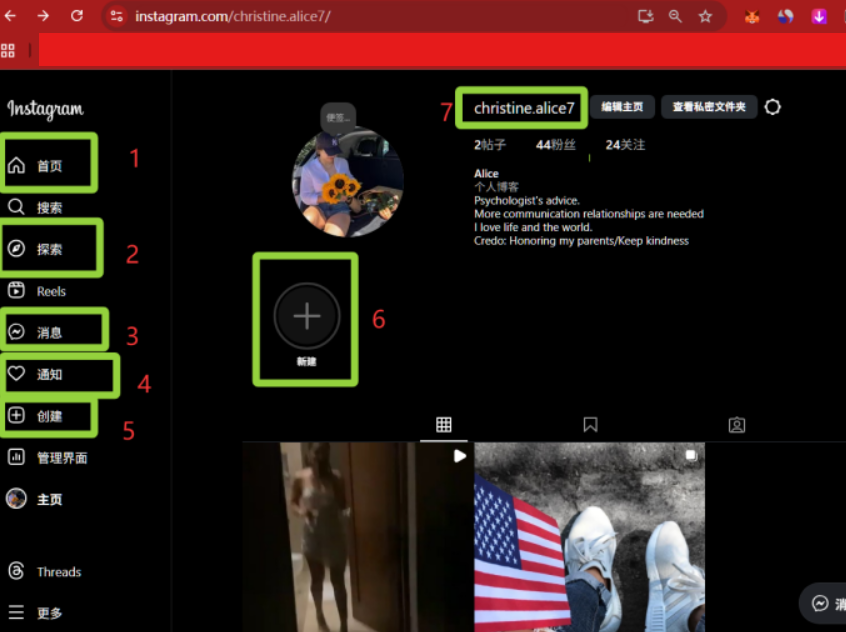Click the Edit profile (编辑主页) button
The width and height of the screenshot is (846, 632).
point(622,107)
